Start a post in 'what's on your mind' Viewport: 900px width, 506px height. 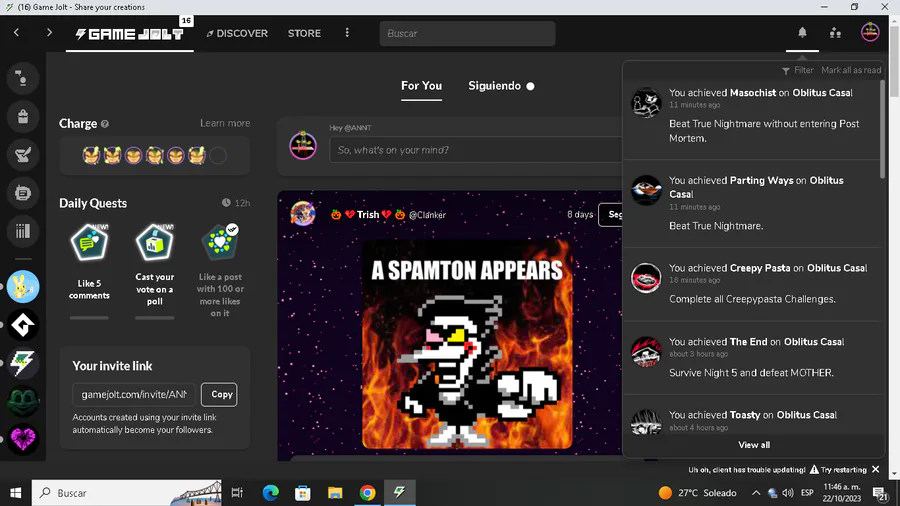click(x=476, y=150)
